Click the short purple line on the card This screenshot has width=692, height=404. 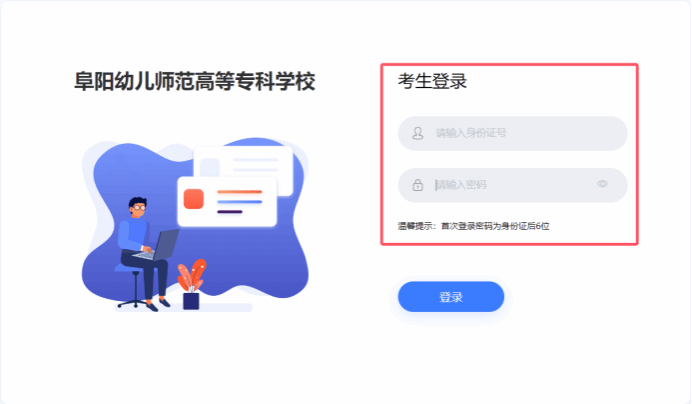pyautogui.click(x=229, y=212)
